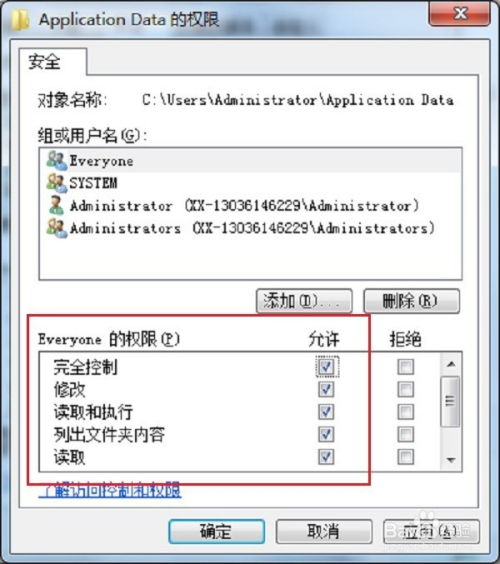Toggle Allow checkbox for 修改 (Modify)
This screenshot has width=500, height=564.
(x=326, y=389)
